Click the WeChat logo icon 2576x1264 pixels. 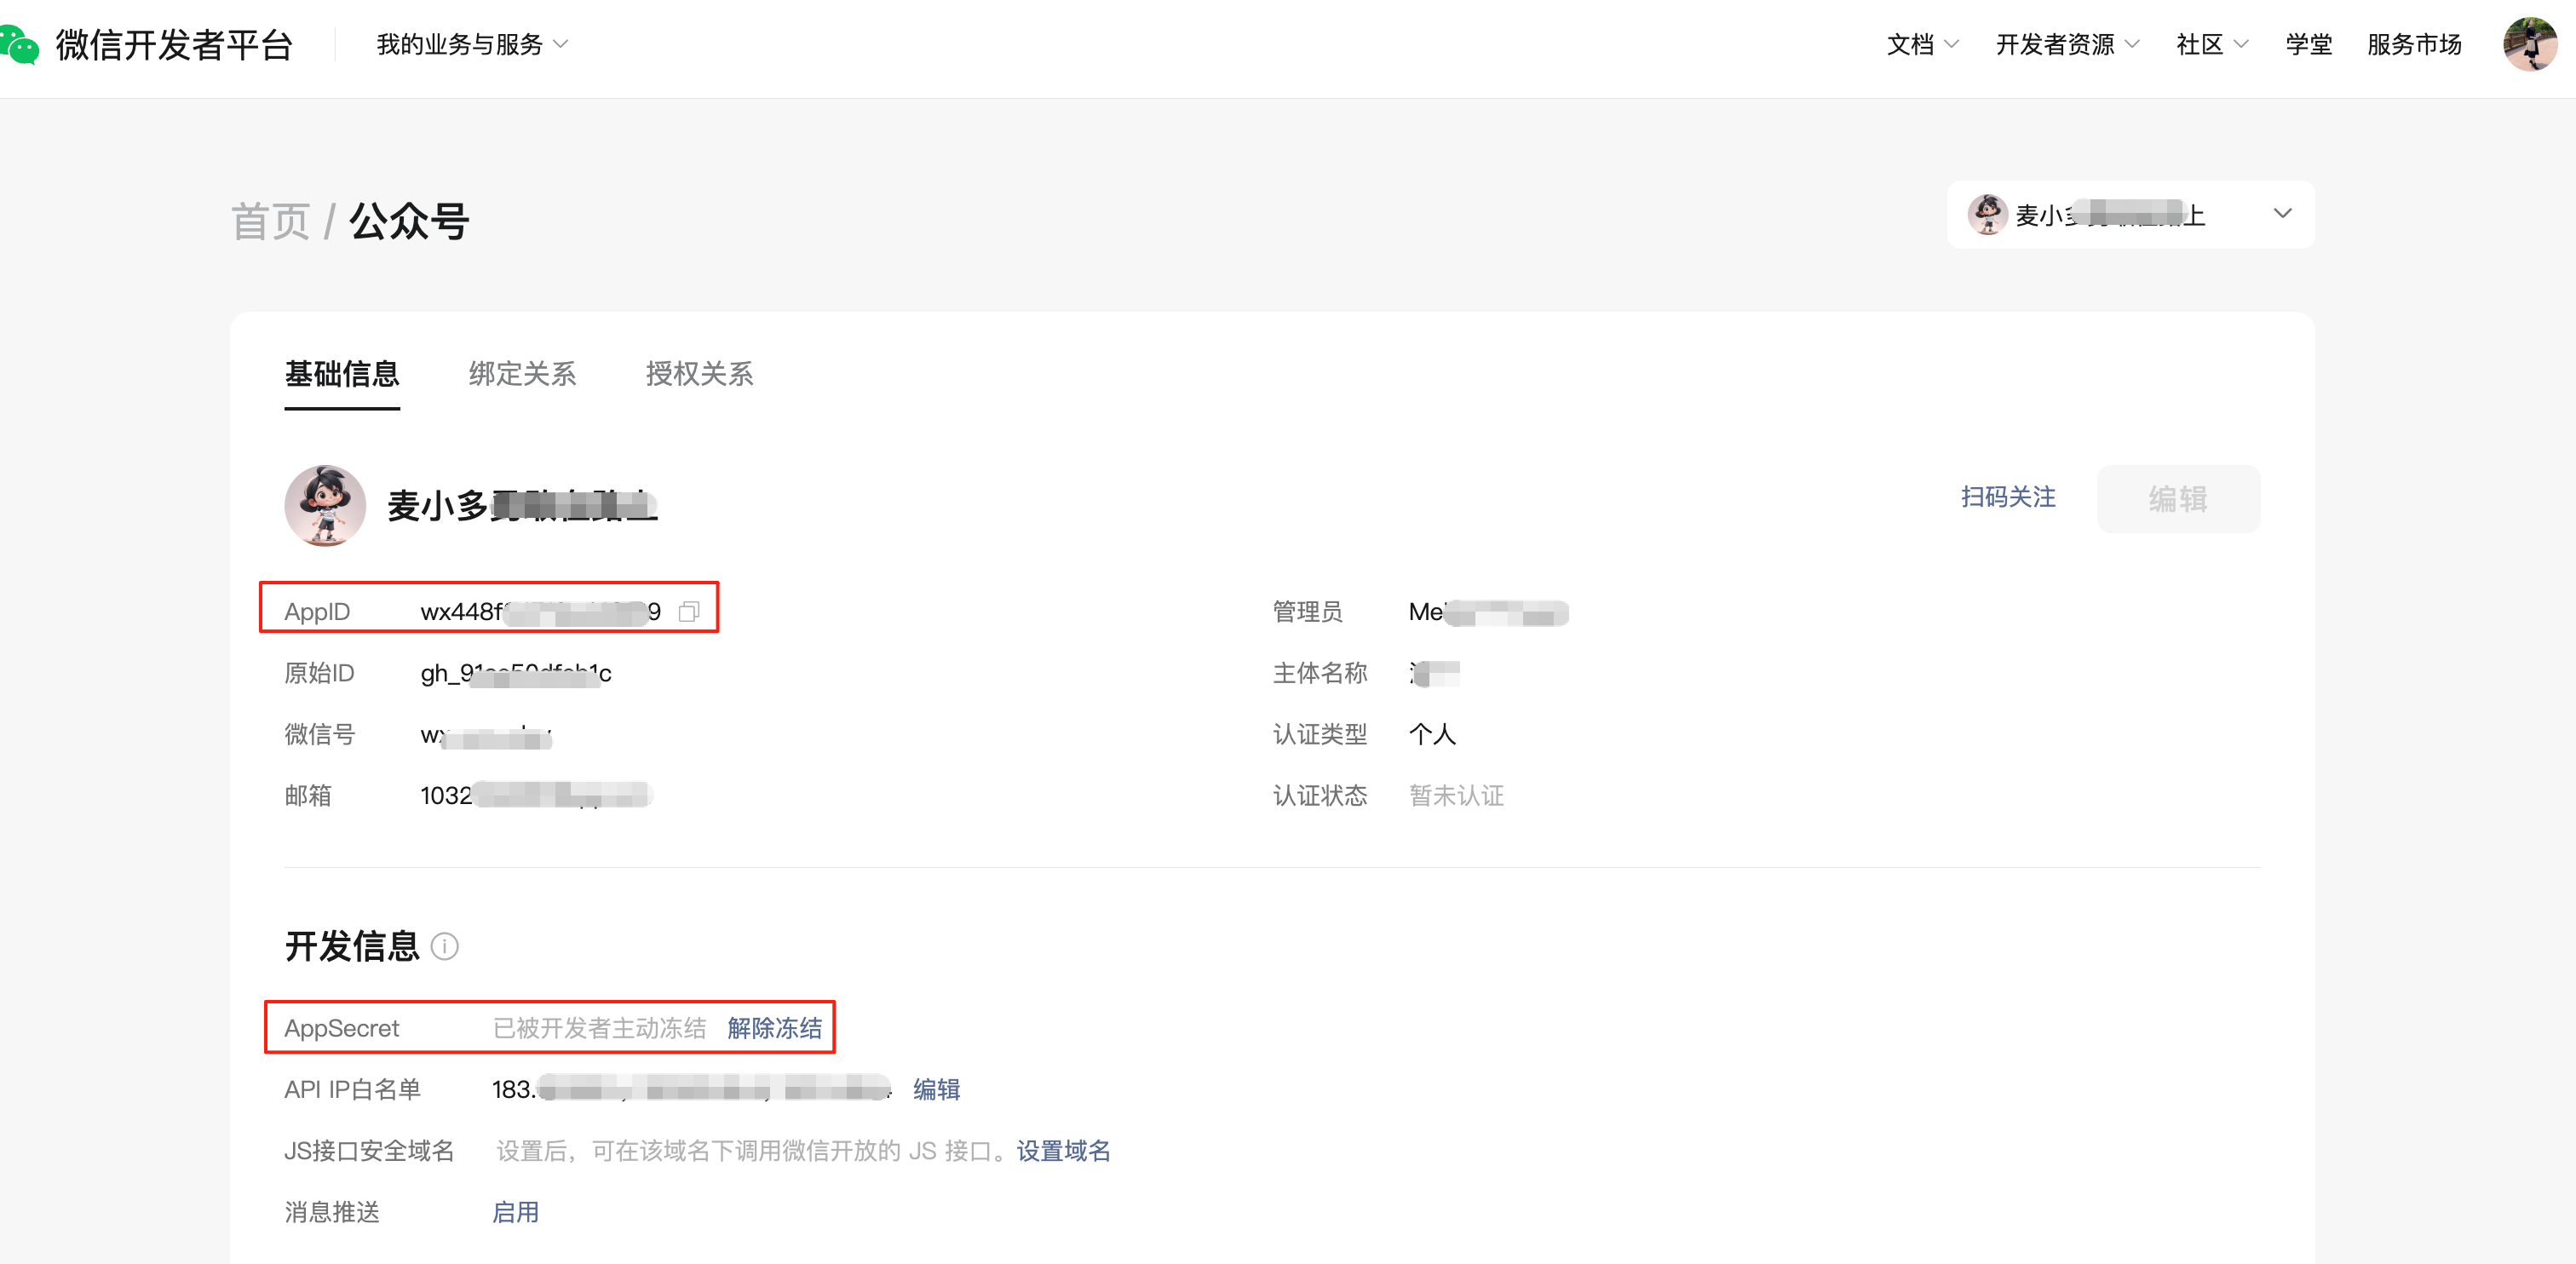coord(18,44)
